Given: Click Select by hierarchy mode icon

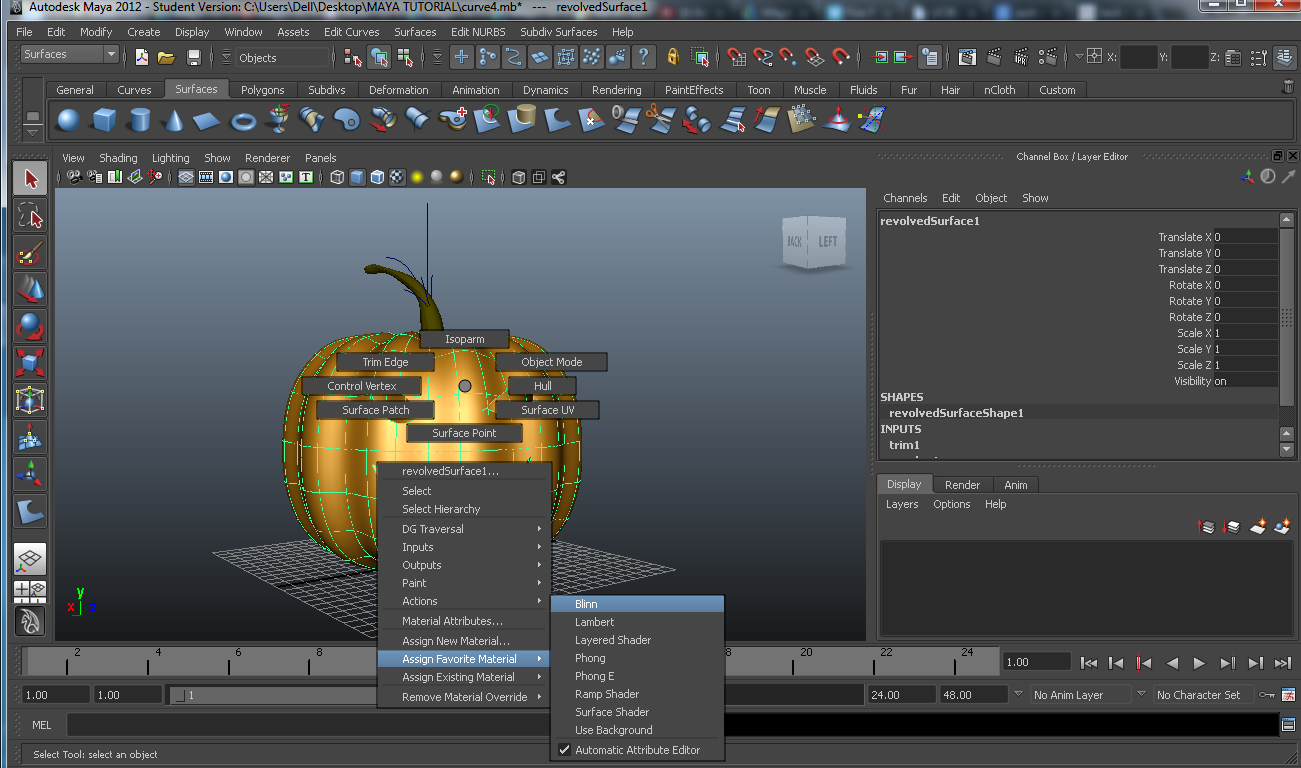Looking at the screenshot, I should 352,57.
